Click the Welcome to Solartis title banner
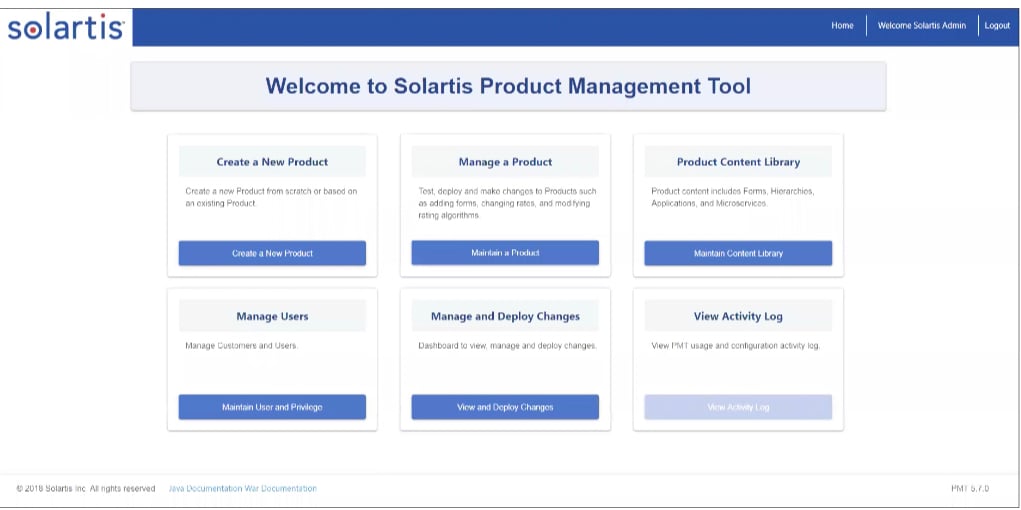 click(508, 86)
